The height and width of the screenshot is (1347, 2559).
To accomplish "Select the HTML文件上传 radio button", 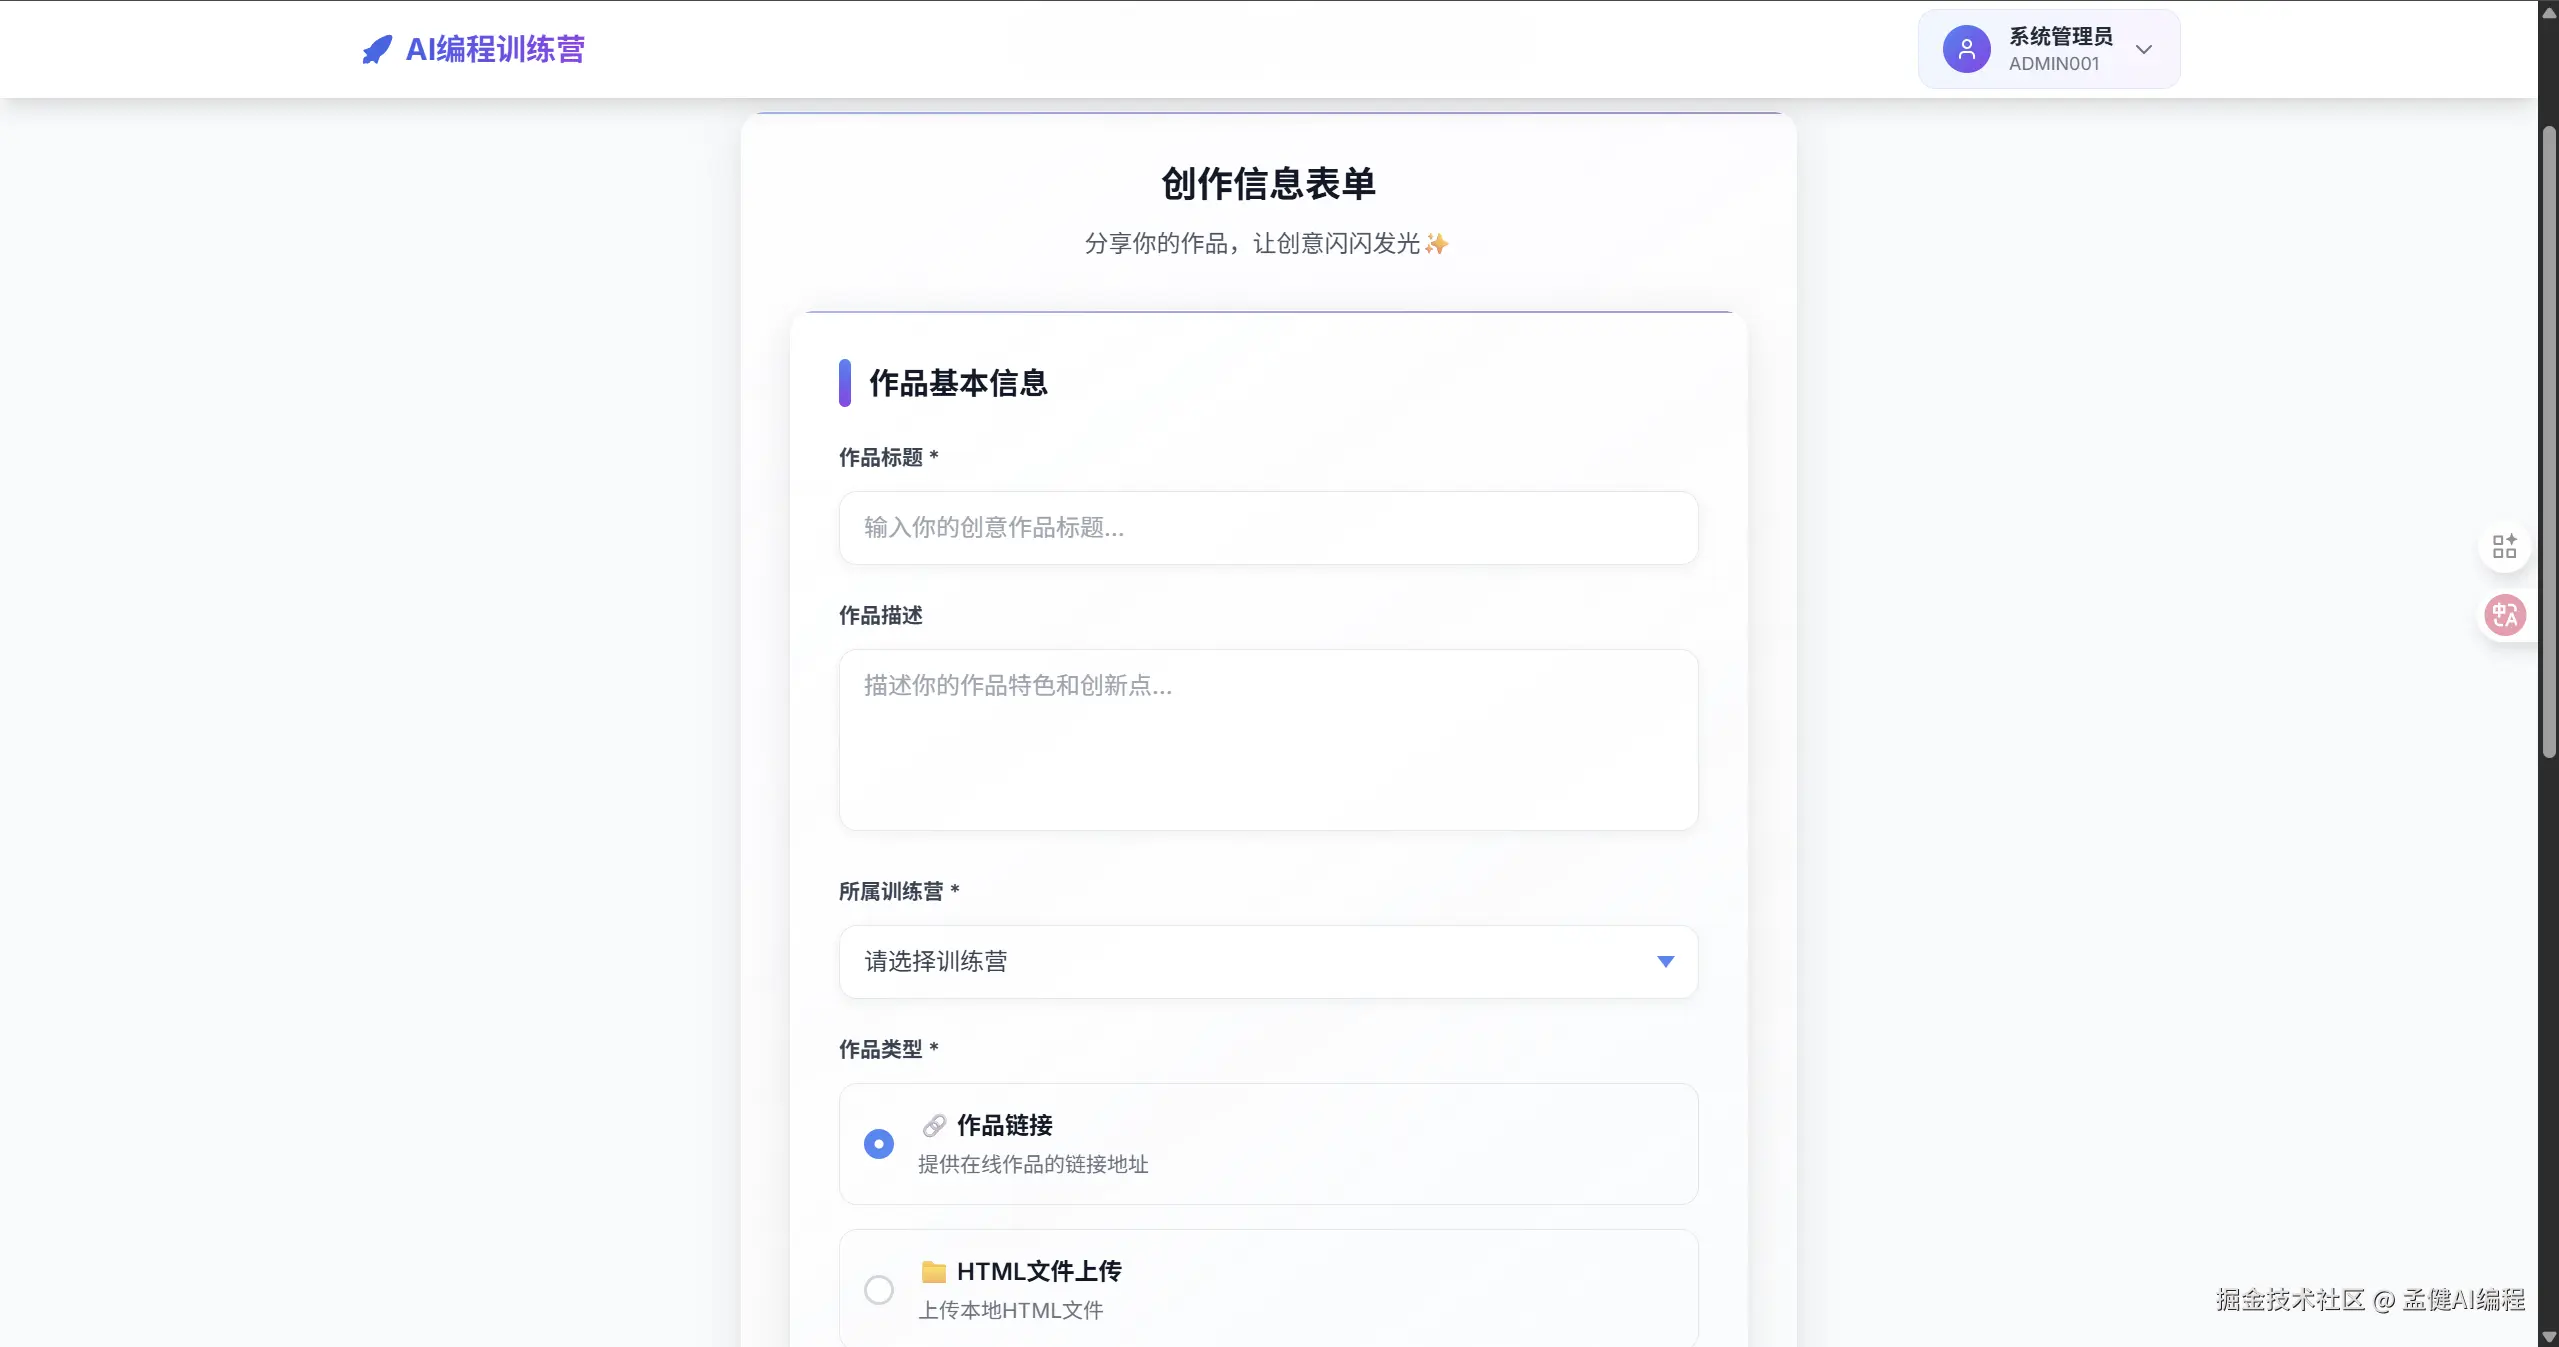I will click(x=879, y=1290).
